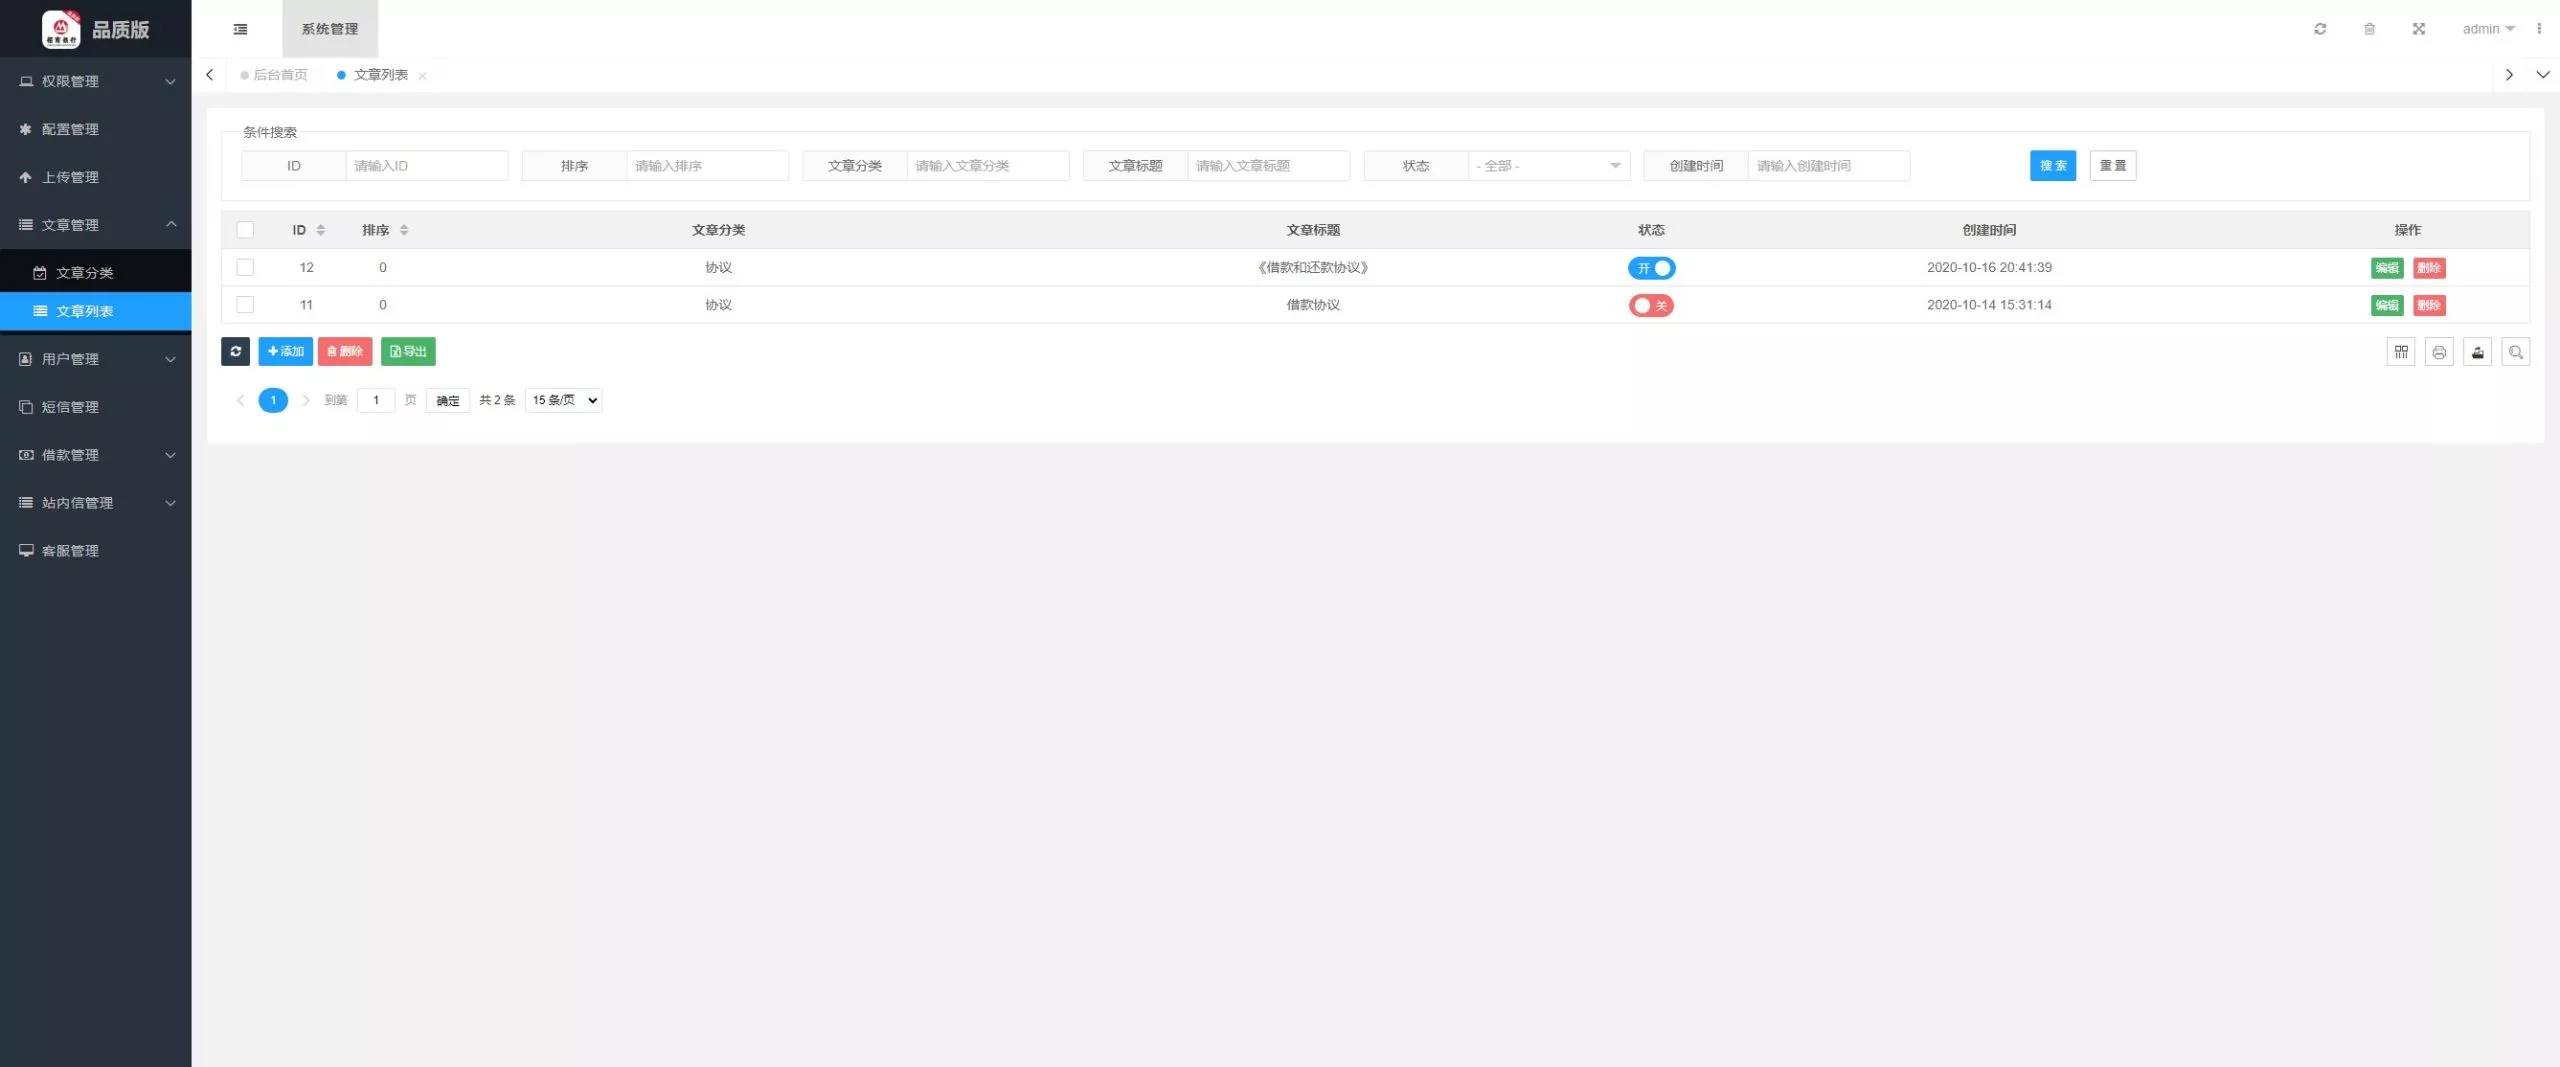Switch to the 后台首页 tab
Viewport: 2560px width, 1067px height.
click(x=280, y=75)
